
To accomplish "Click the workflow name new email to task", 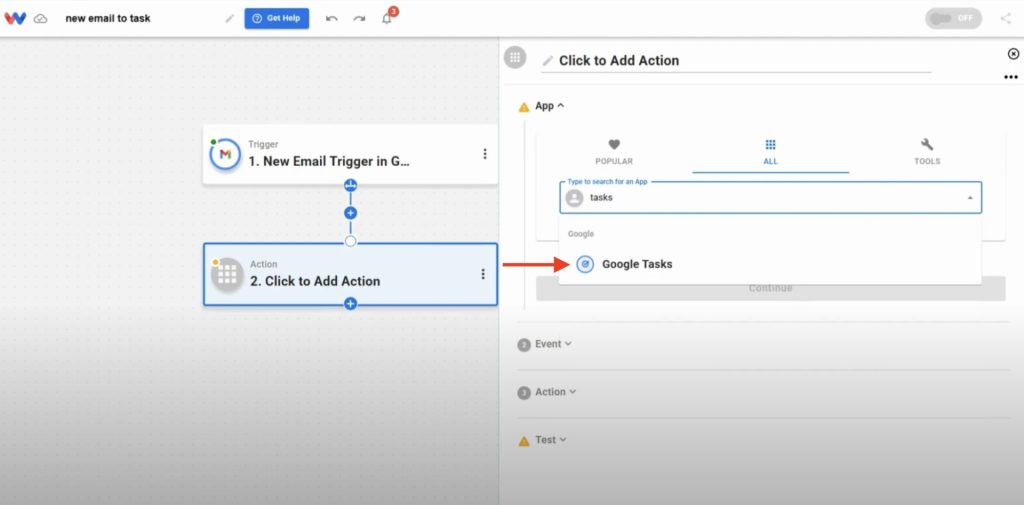I will click(108, 18).
